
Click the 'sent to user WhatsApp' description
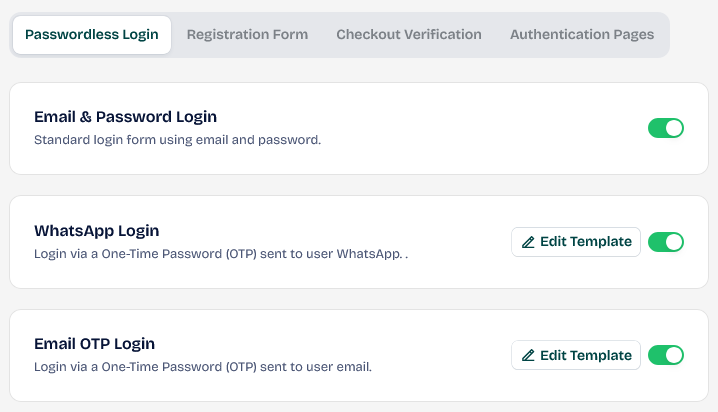[x=220, y=254]
